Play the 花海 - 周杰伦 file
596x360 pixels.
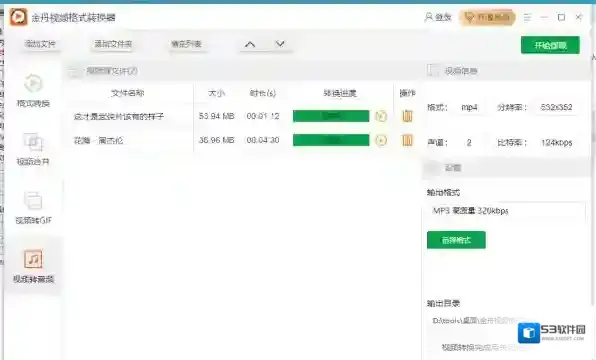click(381, 140)
